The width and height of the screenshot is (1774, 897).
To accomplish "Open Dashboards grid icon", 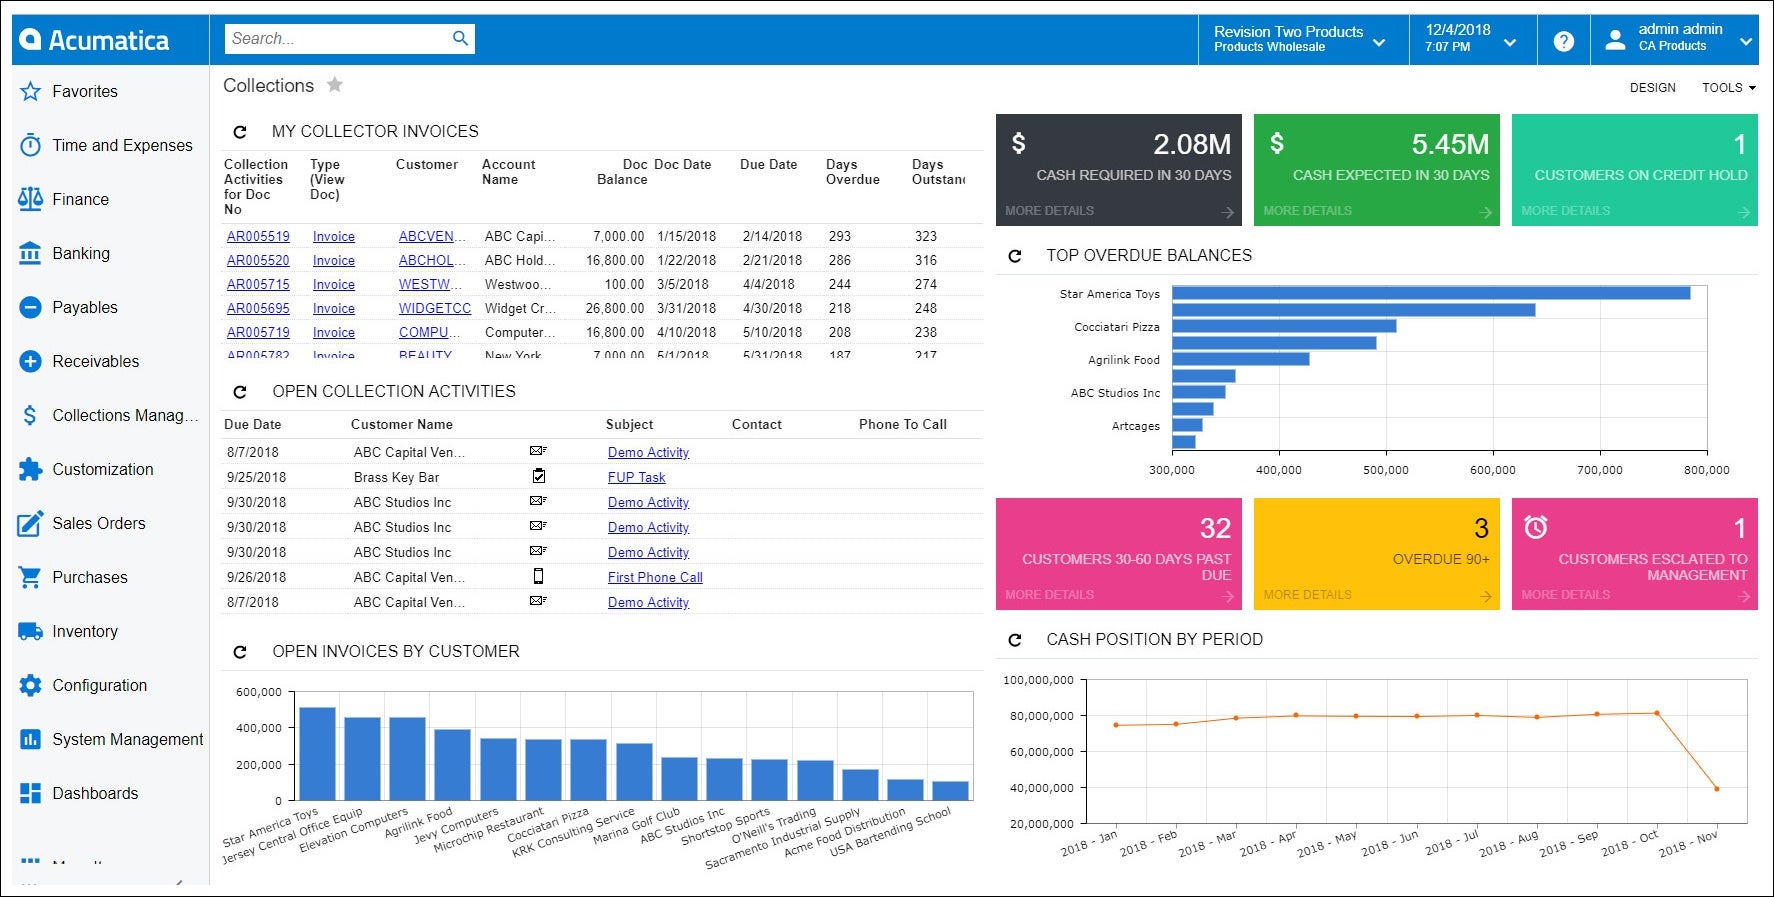I will point(31,793).
